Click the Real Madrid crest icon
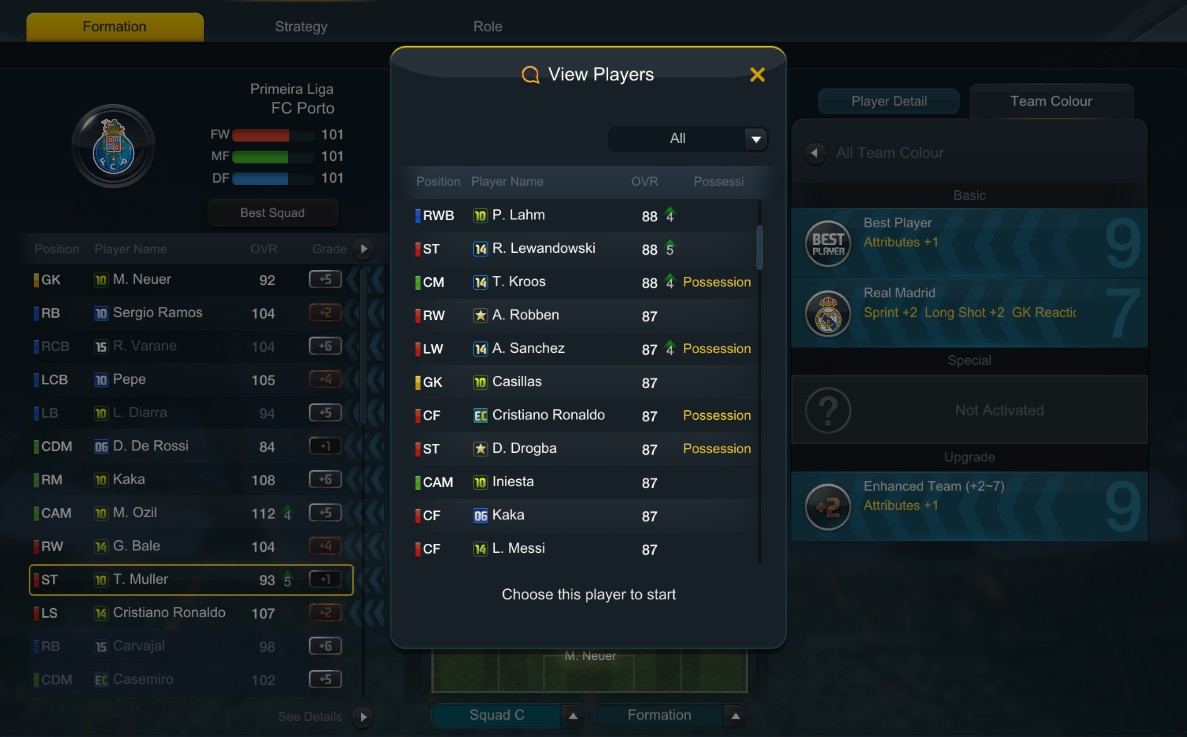This screenshot has width=1187, height=737. (x=827, y=313)
